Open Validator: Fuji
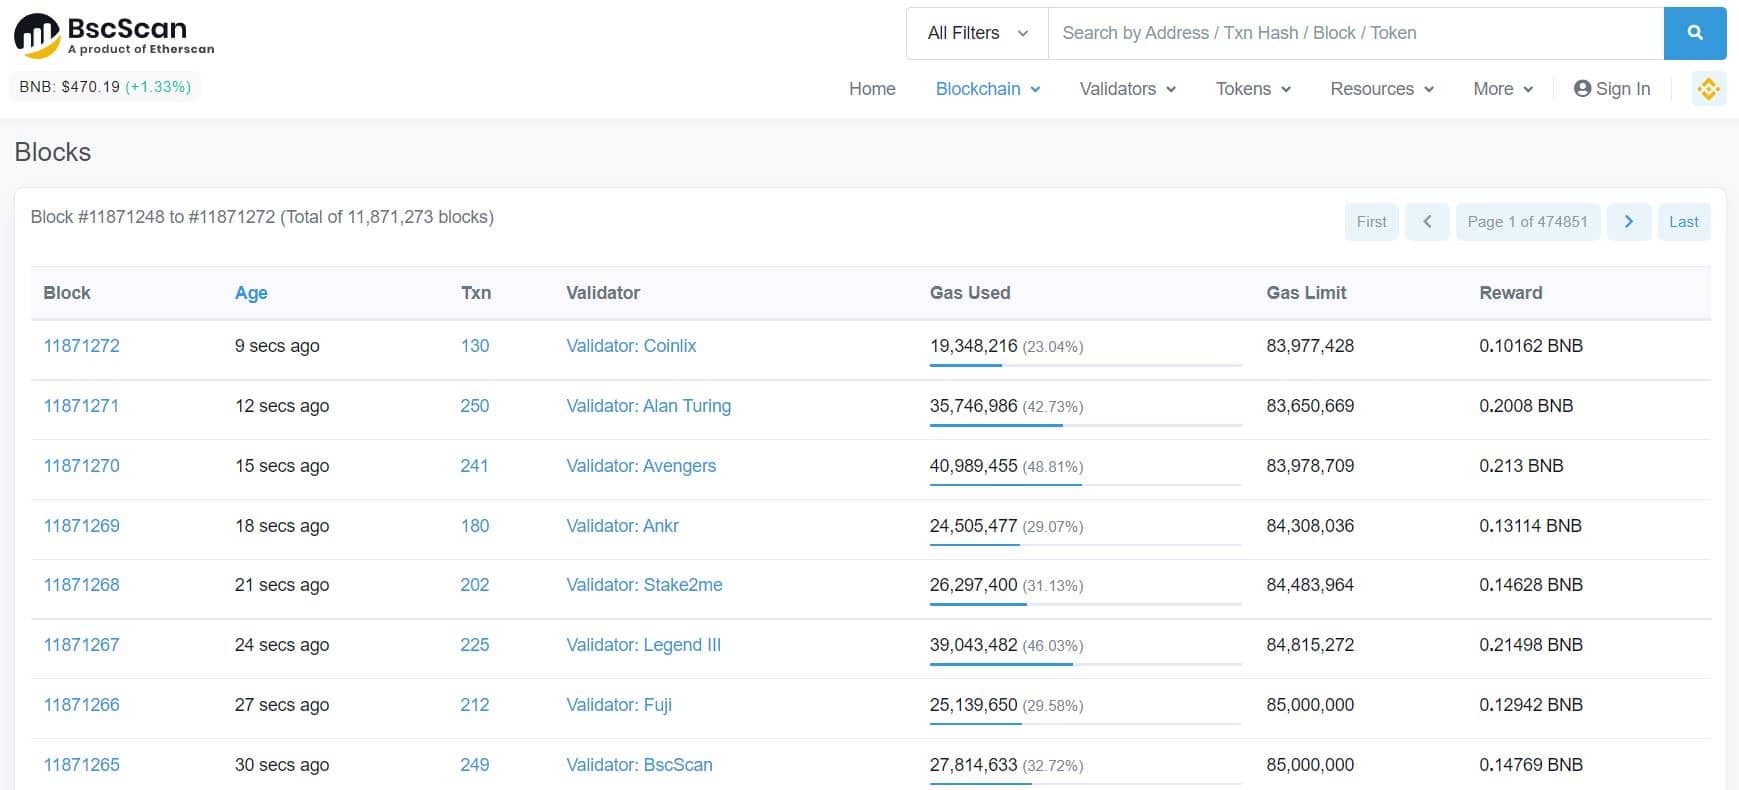Screen dimensions: 1739x790 point(619,705)
